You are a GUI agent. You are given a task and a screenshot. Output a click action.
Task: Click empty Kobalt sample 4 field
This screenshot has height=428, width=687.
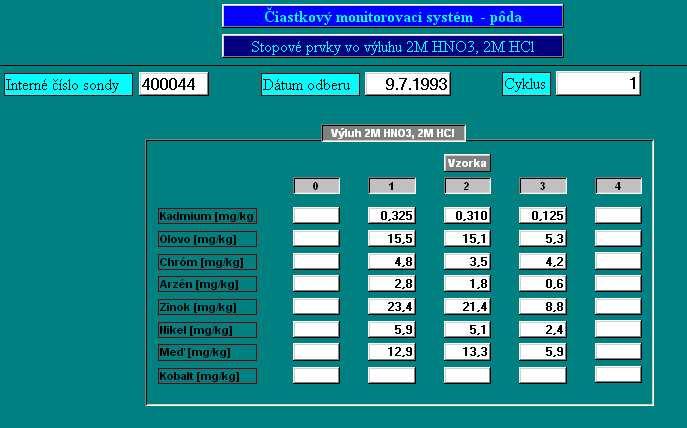(x=618, y=375)
